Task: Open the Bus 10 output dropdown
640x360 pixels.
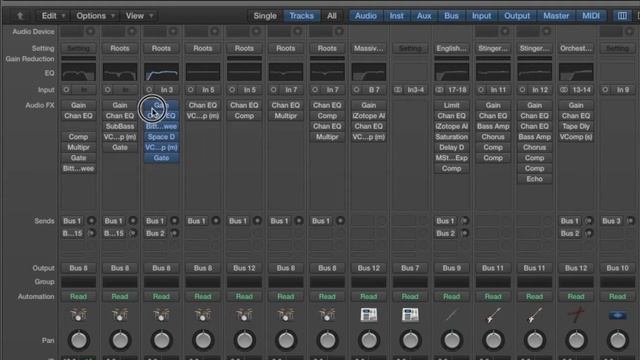Action: tap(618, 268)
